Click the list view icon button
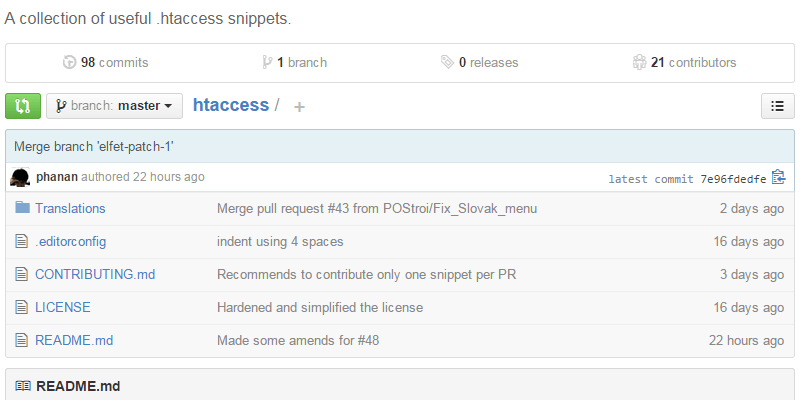The width and height of the screenshot is (800, 400). tap(777, 106)
